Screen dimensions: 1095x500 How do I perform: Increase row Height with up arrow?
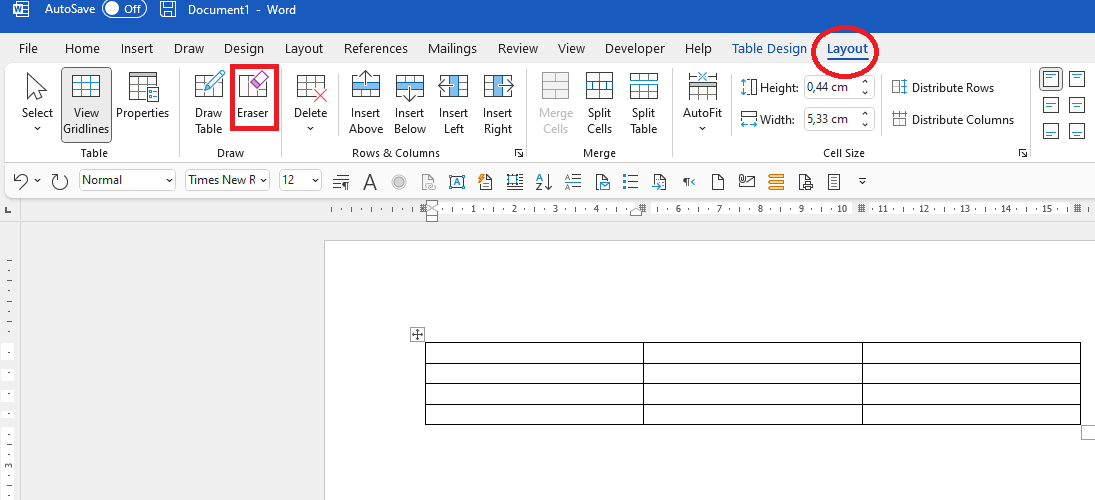pos(866,82)
